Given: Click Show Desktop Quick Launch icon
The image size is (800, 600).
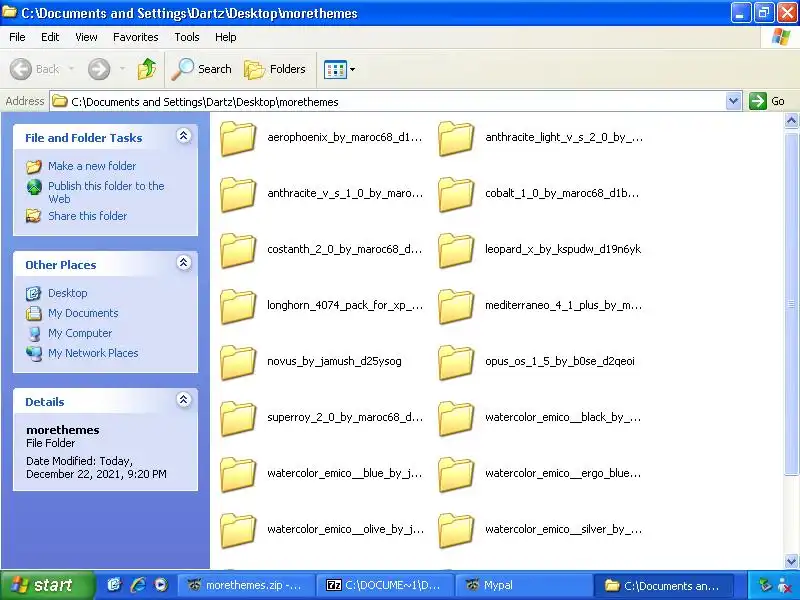Looking at the screenshot, I should click(x=114, y=585).
